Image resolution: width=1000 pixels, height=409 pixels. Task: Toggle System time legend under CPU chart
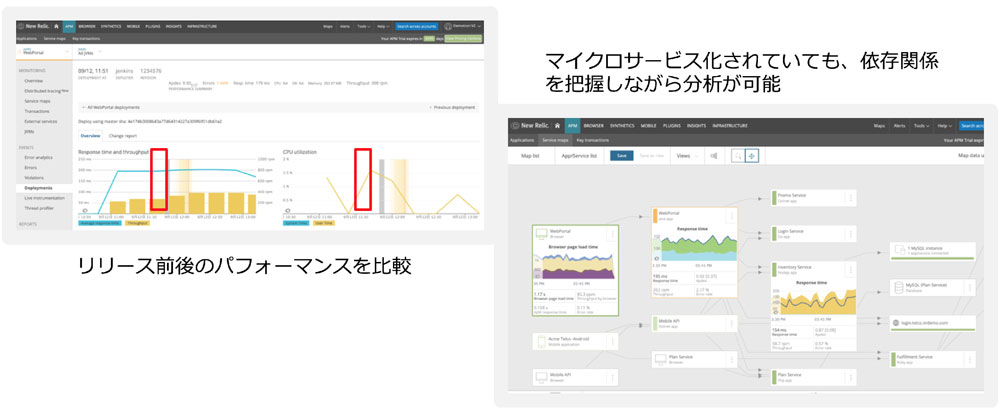point(296,223)
